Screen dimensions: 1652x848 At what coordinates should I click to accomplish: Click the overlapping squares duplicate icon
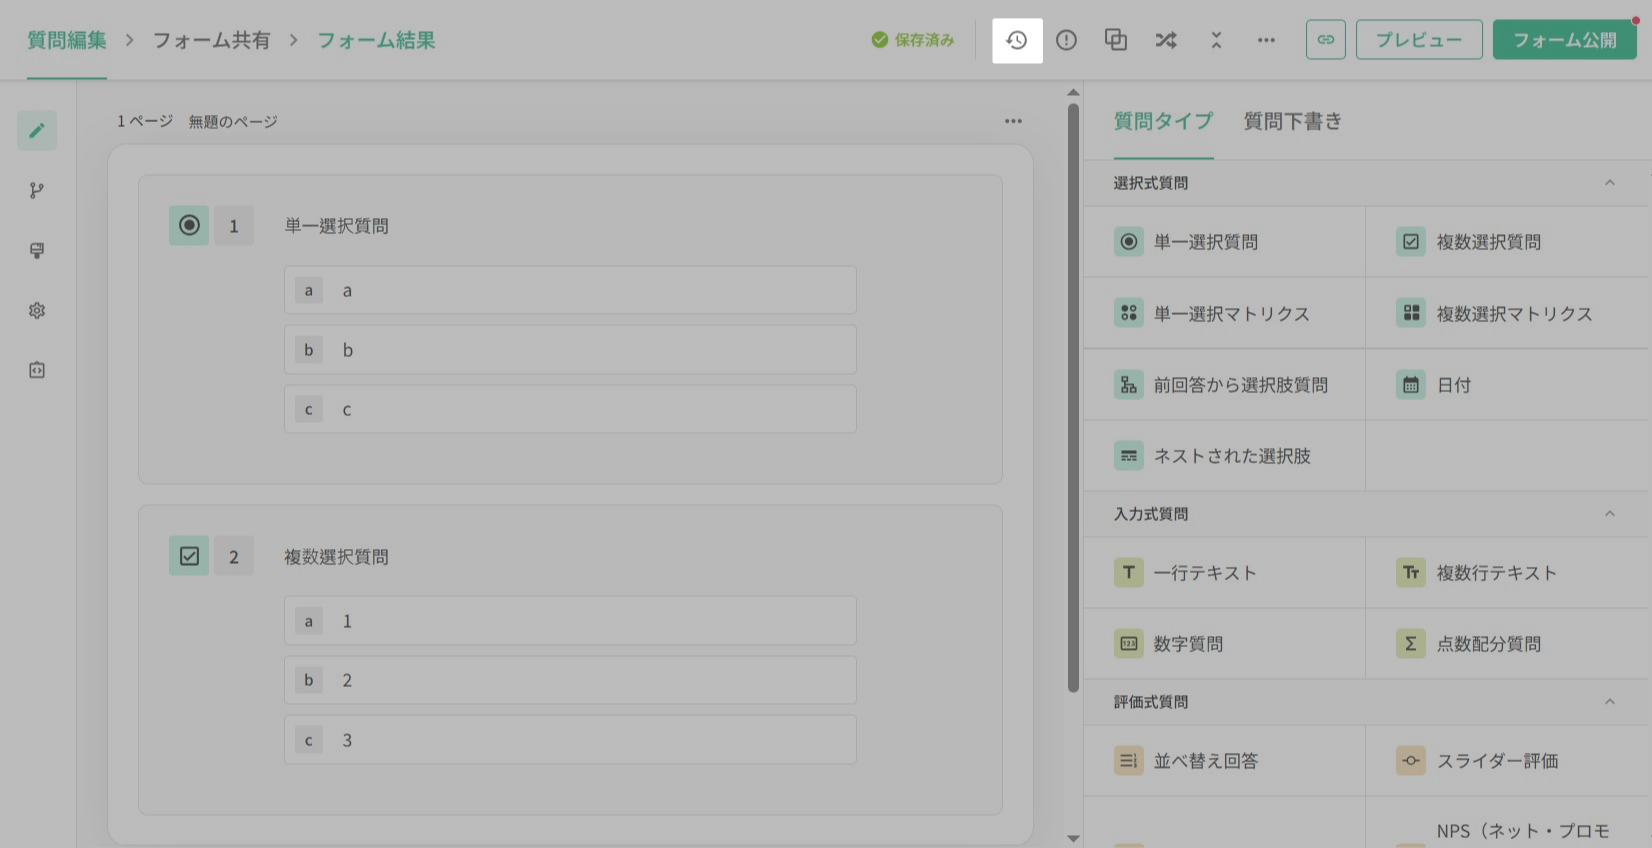[x=1116, y=40]
